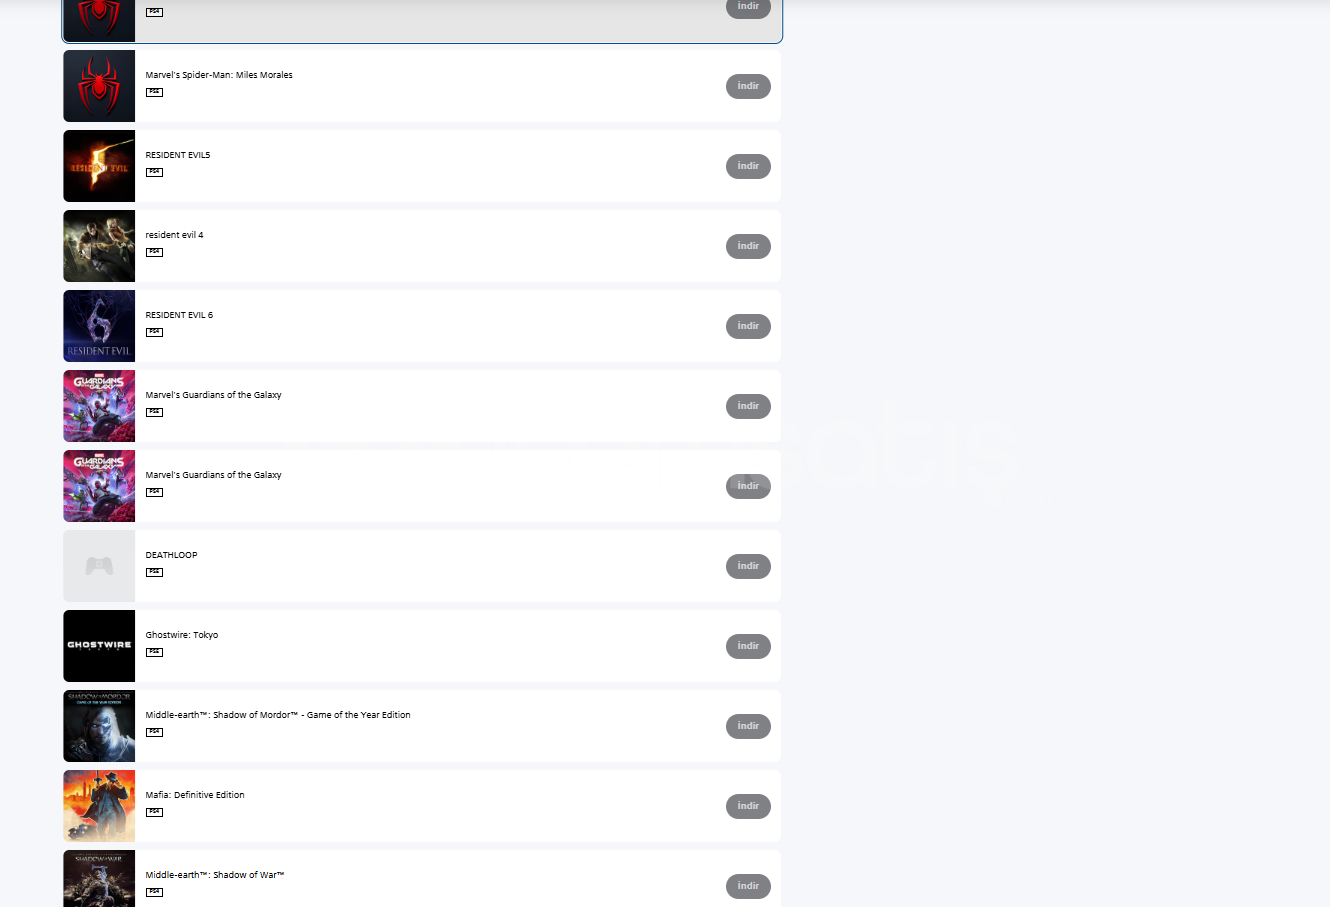Click the PS4 badge under RESIDENT EVIL 6
This screenshot has width=1330, height=907.
[x=154, y=332]
